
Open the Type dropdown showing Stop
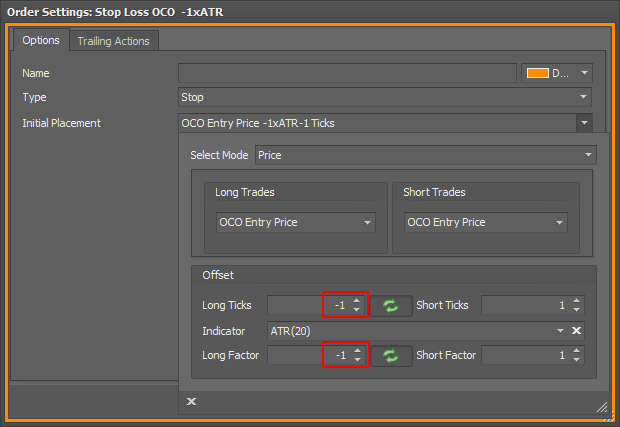(385, 97)
